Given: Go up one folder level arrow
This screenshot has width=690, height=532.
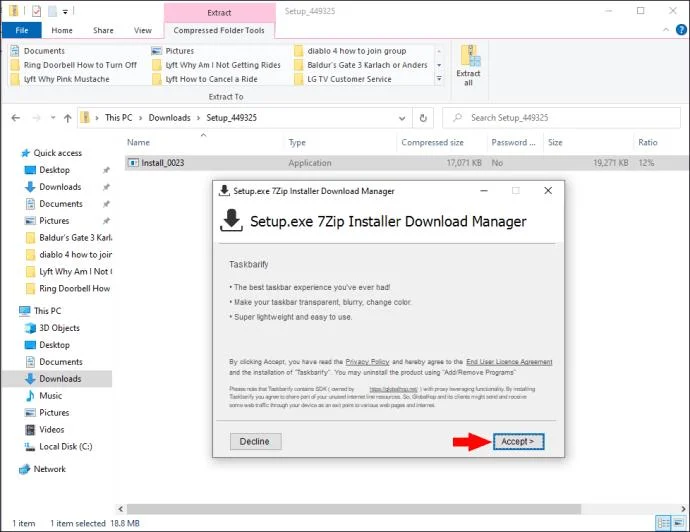Looking at the screenshot, I should pos(67,118).
